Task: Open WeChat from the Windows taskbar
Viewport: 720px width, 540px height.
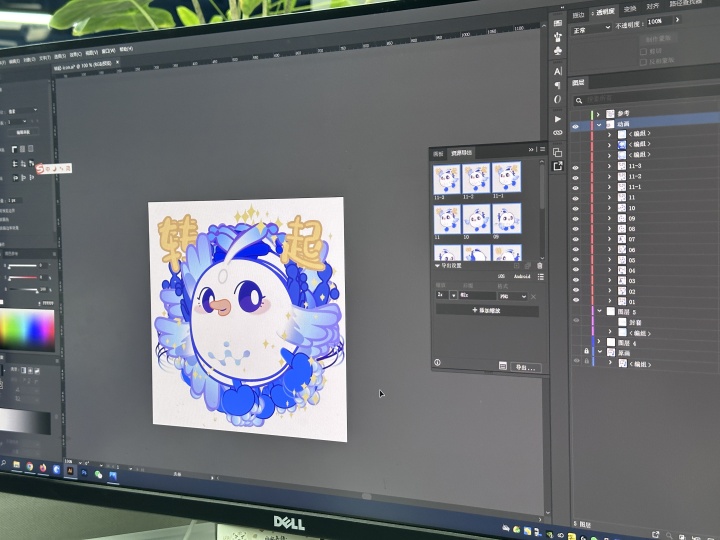Action: [x=98, y=474]
